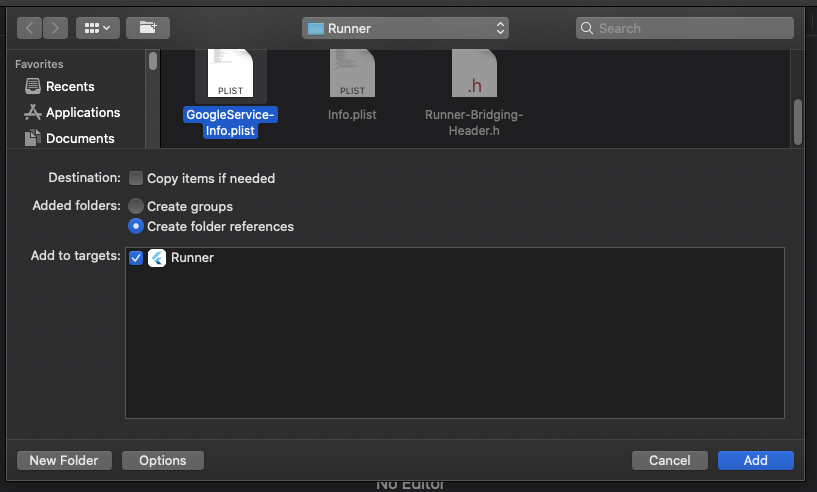The width and height of the screenshot is (817, 492).
Task: Click the sidebar scrollbar thumb
Action: pyautogui.click(x=153, y=60)
